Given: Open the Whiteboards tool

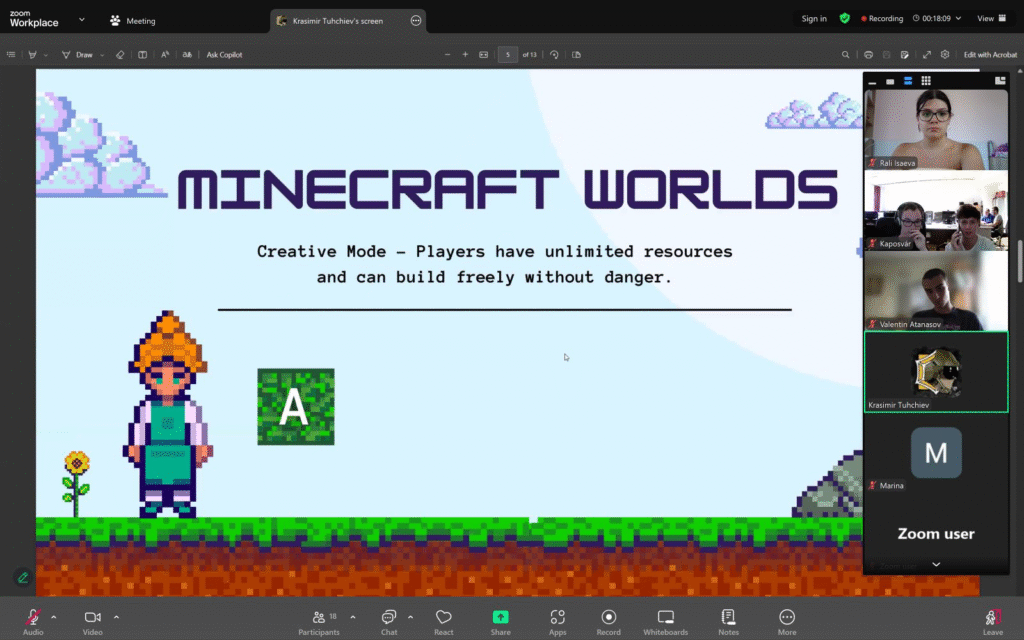Looking at the screenshot, I should pyautogui.click(x=665, y=618).
